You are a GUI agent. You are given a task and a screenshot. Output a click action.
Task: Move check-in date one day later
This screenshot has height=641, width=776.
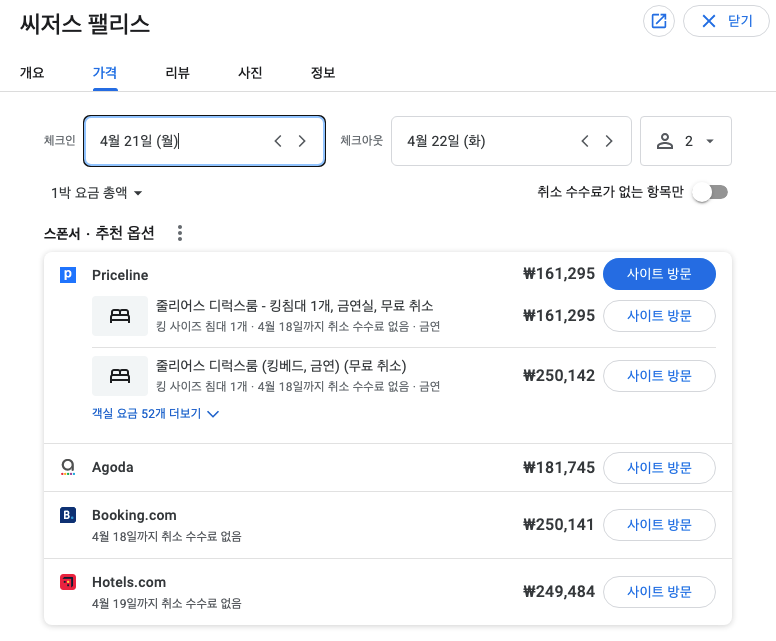click(x=302, y=141)
